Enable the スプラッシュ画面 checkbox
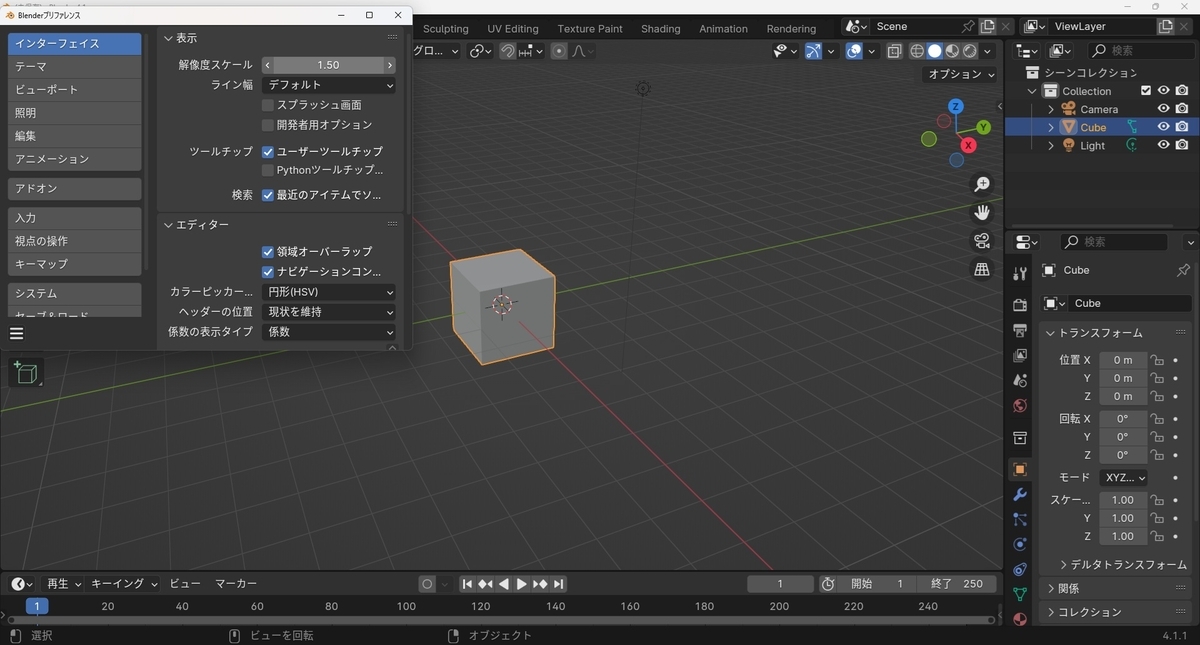 pyautogui.click(x=268, y=105)
